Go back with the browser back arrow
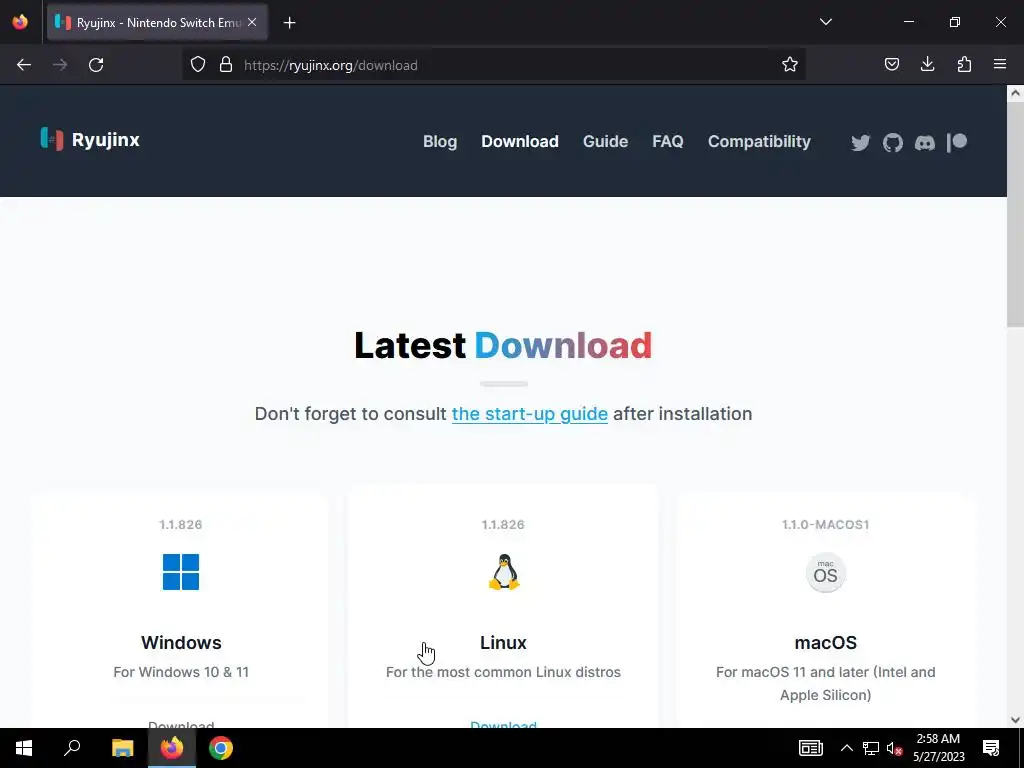1024x768 pixels. pyautogui.click(x=24, y=65)
